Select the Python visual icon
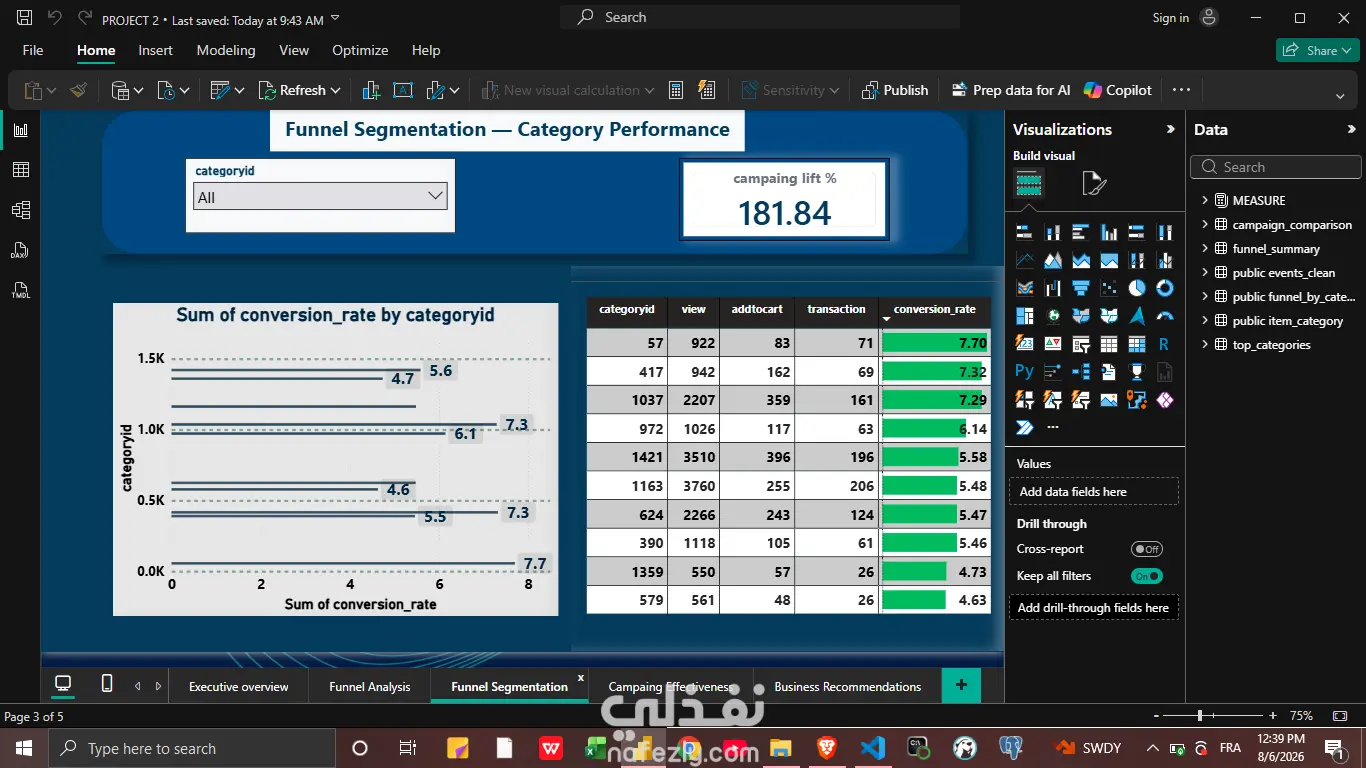Viewport: 1366px width, 768px height. tap(1024, 371)
